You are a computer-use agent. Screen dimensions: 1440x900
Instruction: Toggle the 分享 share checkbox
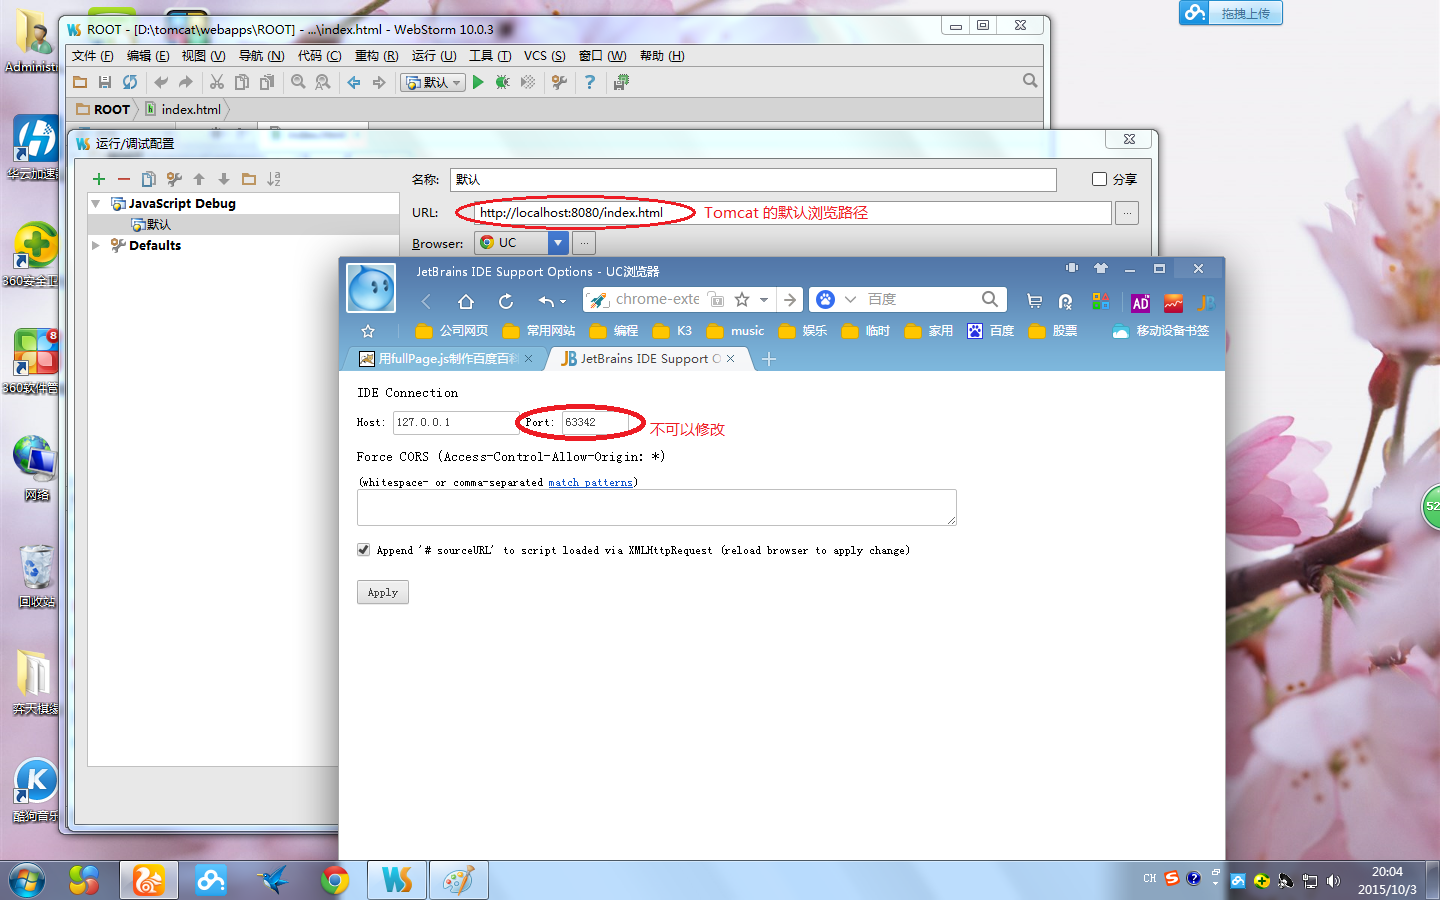point(1099,179)
